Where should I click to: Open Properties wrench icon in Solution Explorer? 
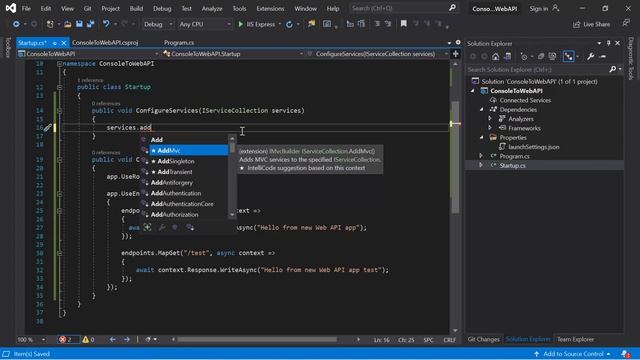tap(591, 57)
